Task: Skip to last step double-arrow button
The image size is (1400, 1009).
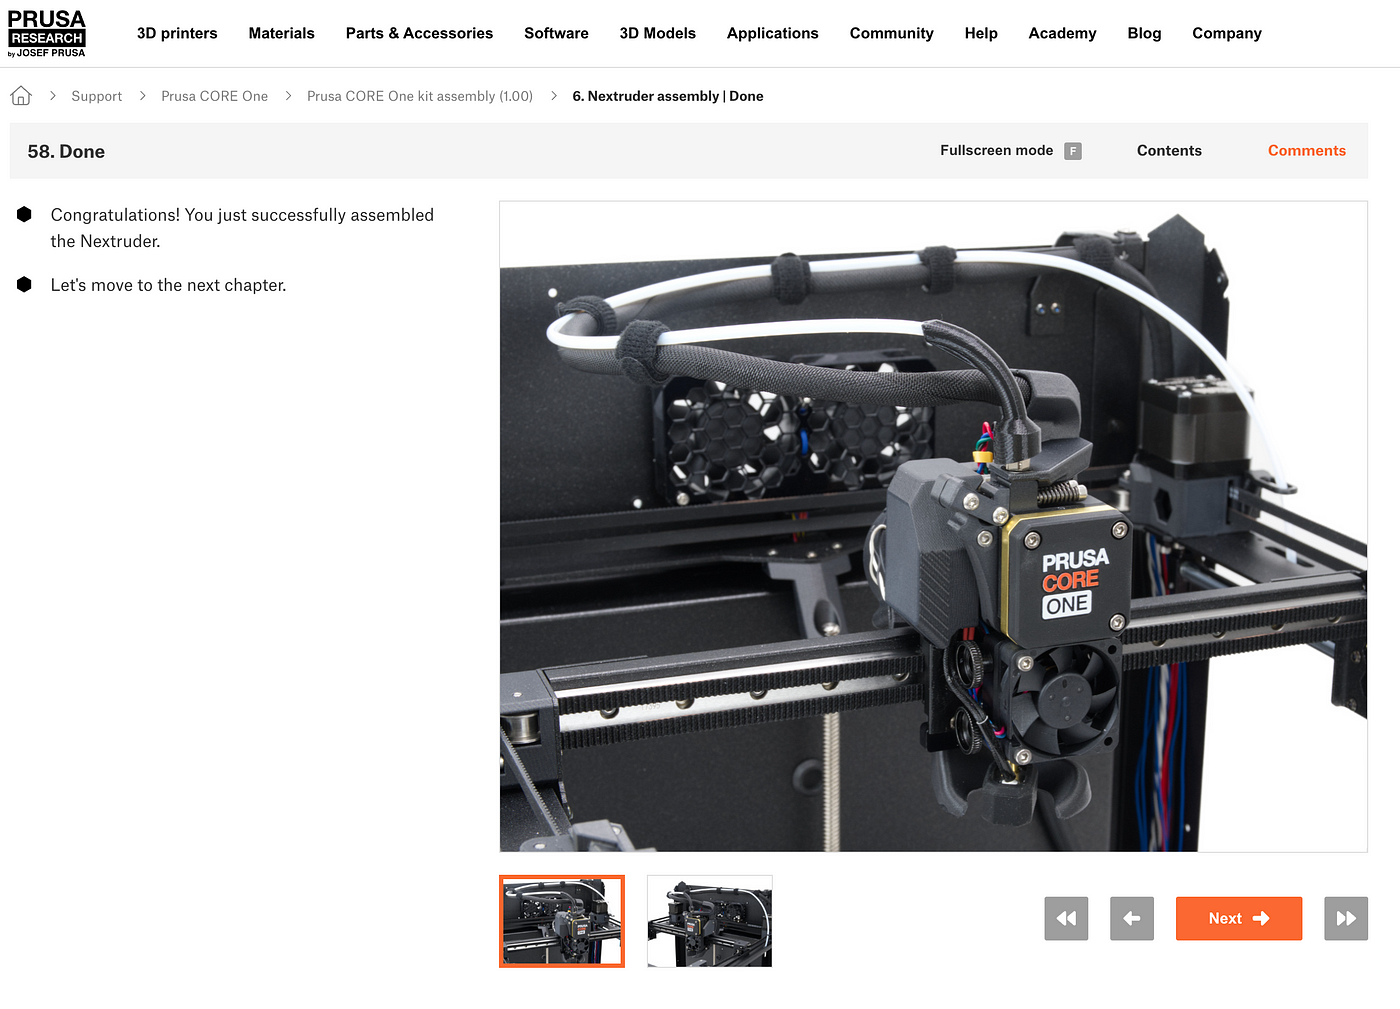Action: click(x=1346, y=918)
